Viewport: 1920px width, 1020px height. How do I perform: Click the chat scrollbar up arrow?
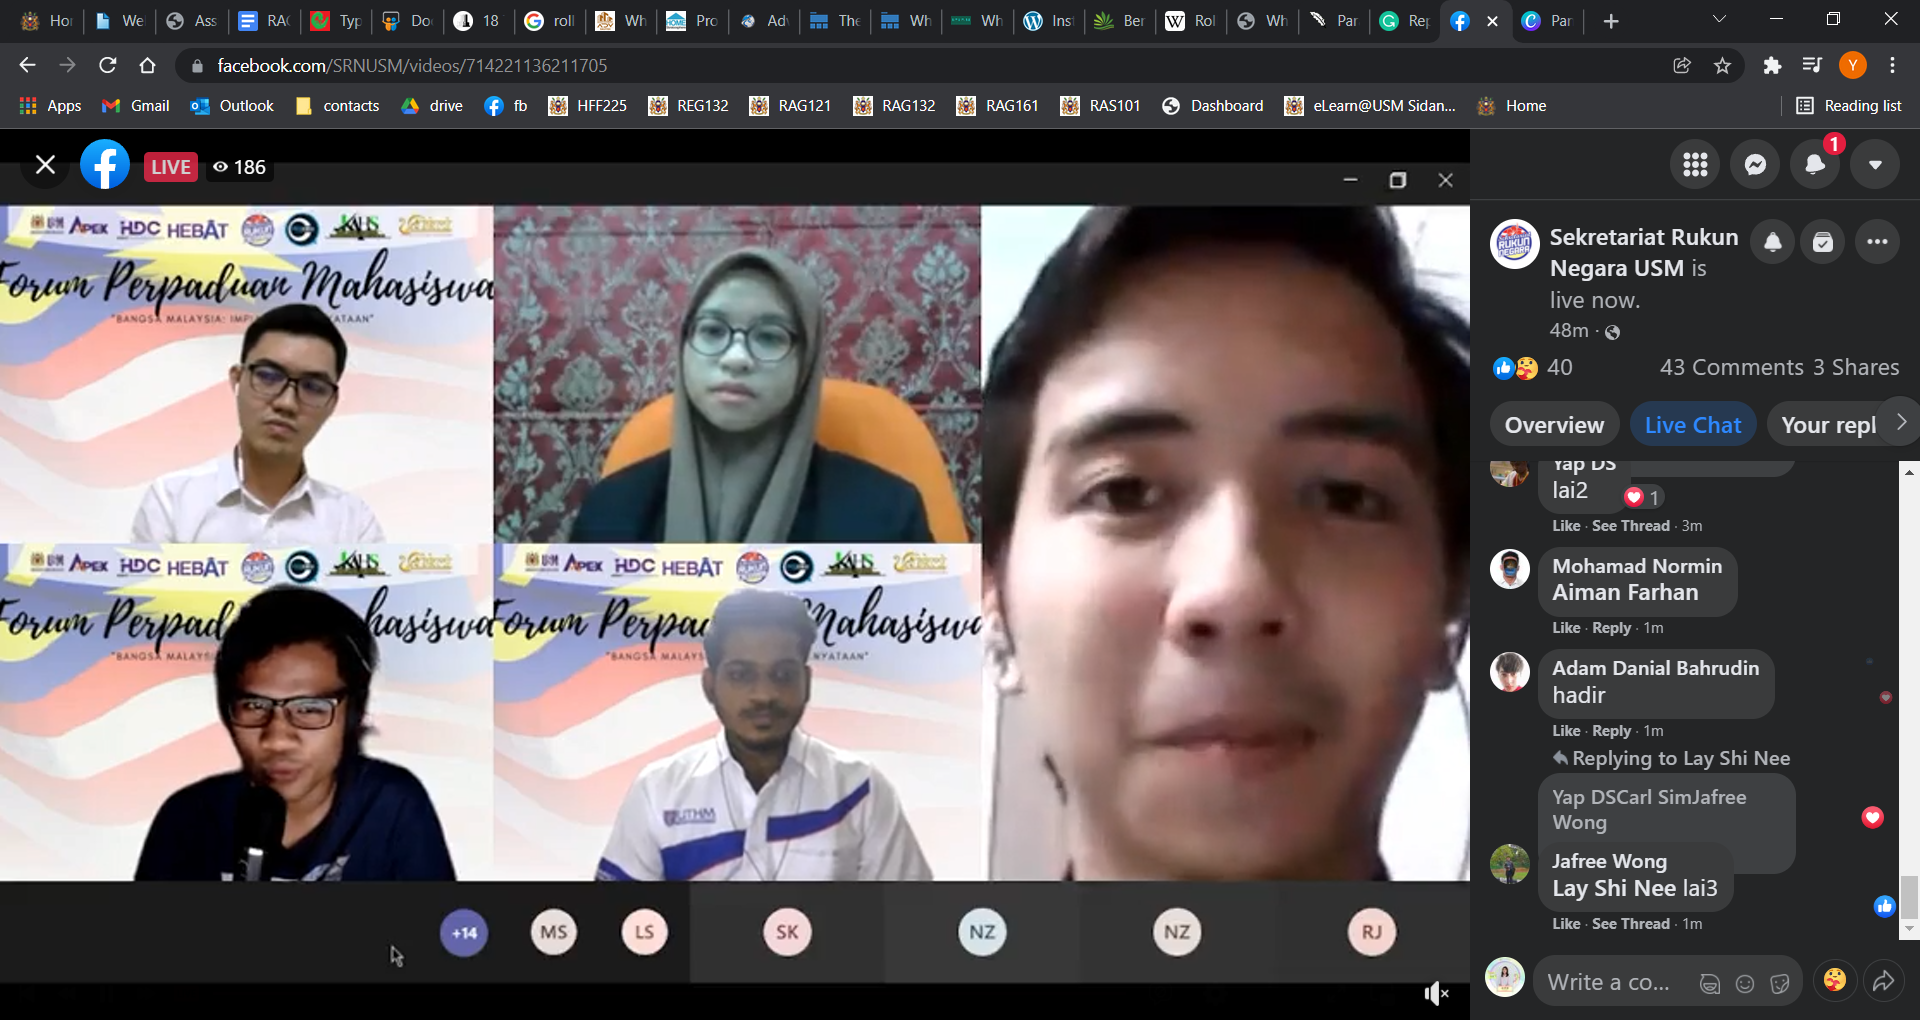point(1909,471)
